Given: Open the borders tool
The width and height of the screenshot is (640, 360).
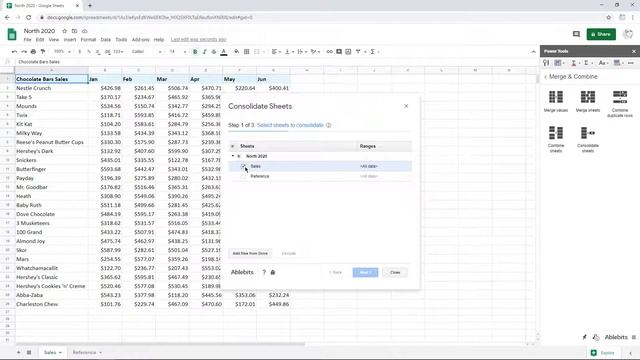Looking at the screenshot, I should 247,52.
